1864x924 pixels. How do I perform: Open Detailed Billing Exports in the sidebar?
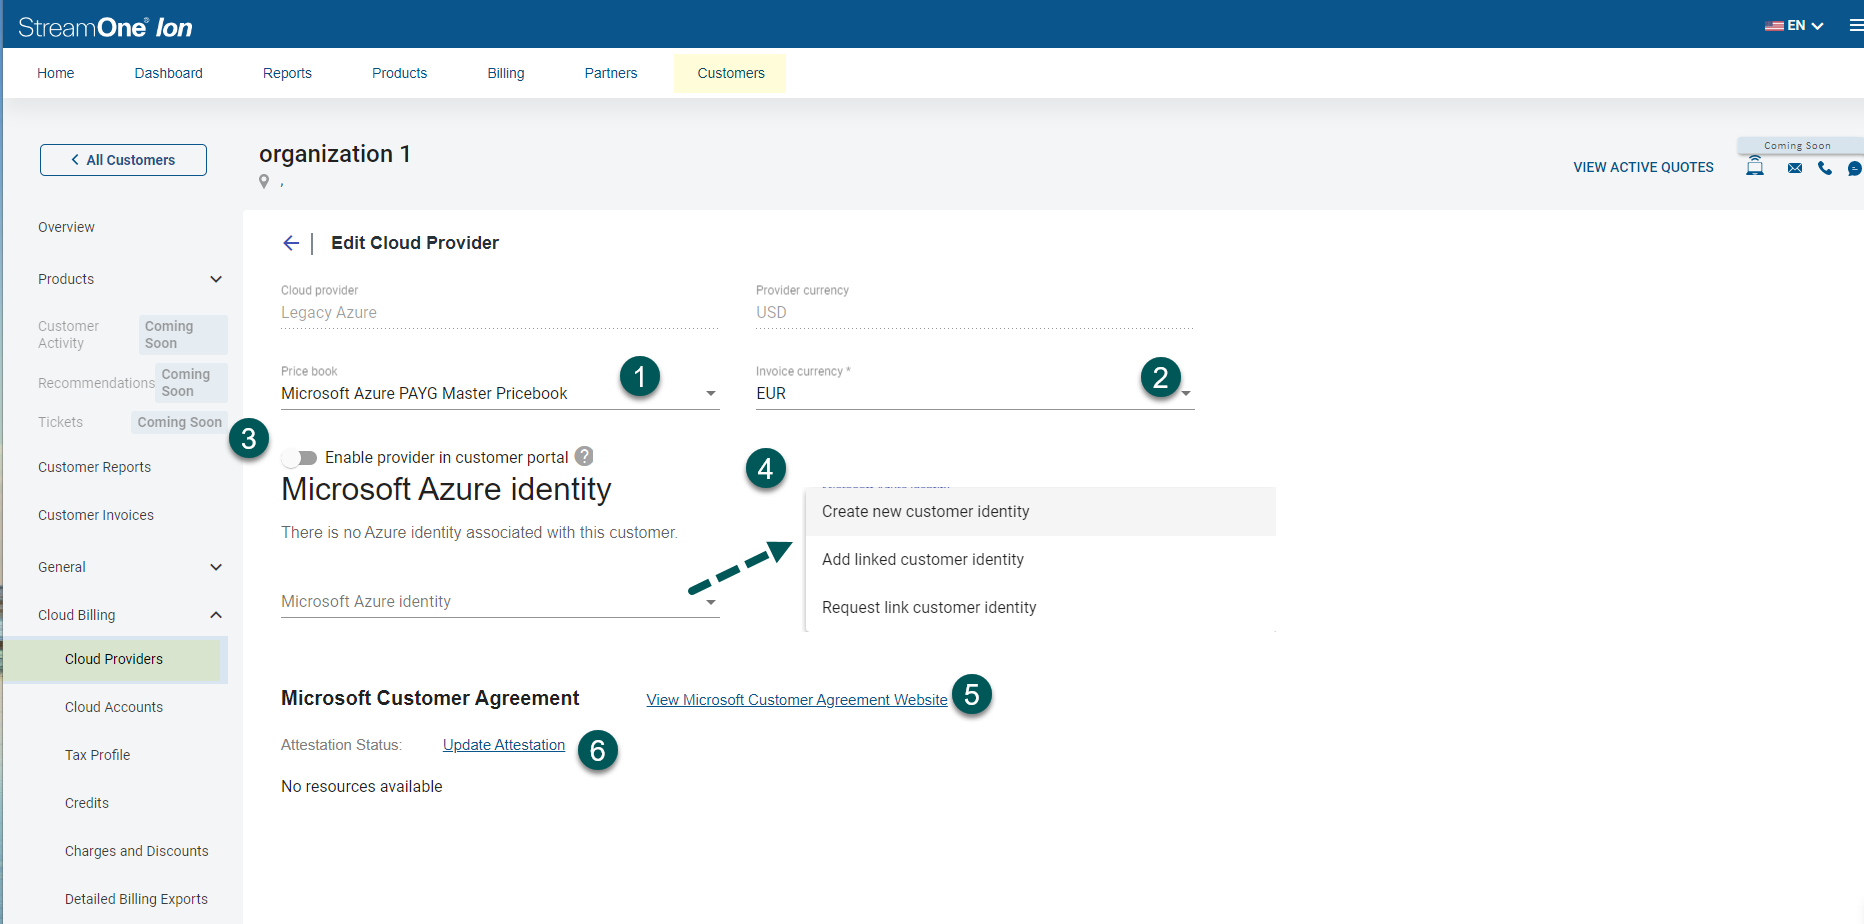[137, 899]
